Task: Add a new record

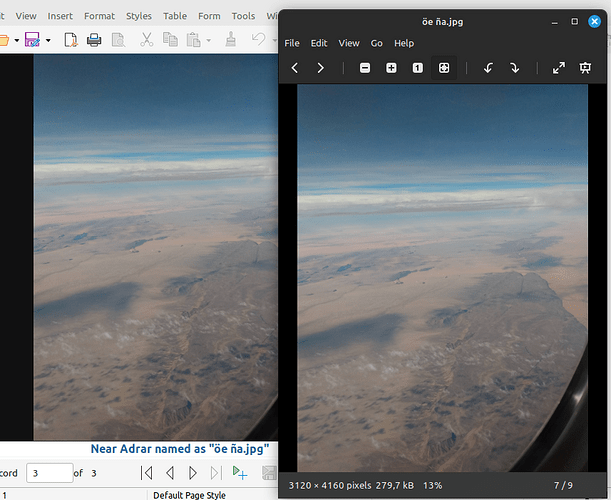Action: click(x=240, y=473)
